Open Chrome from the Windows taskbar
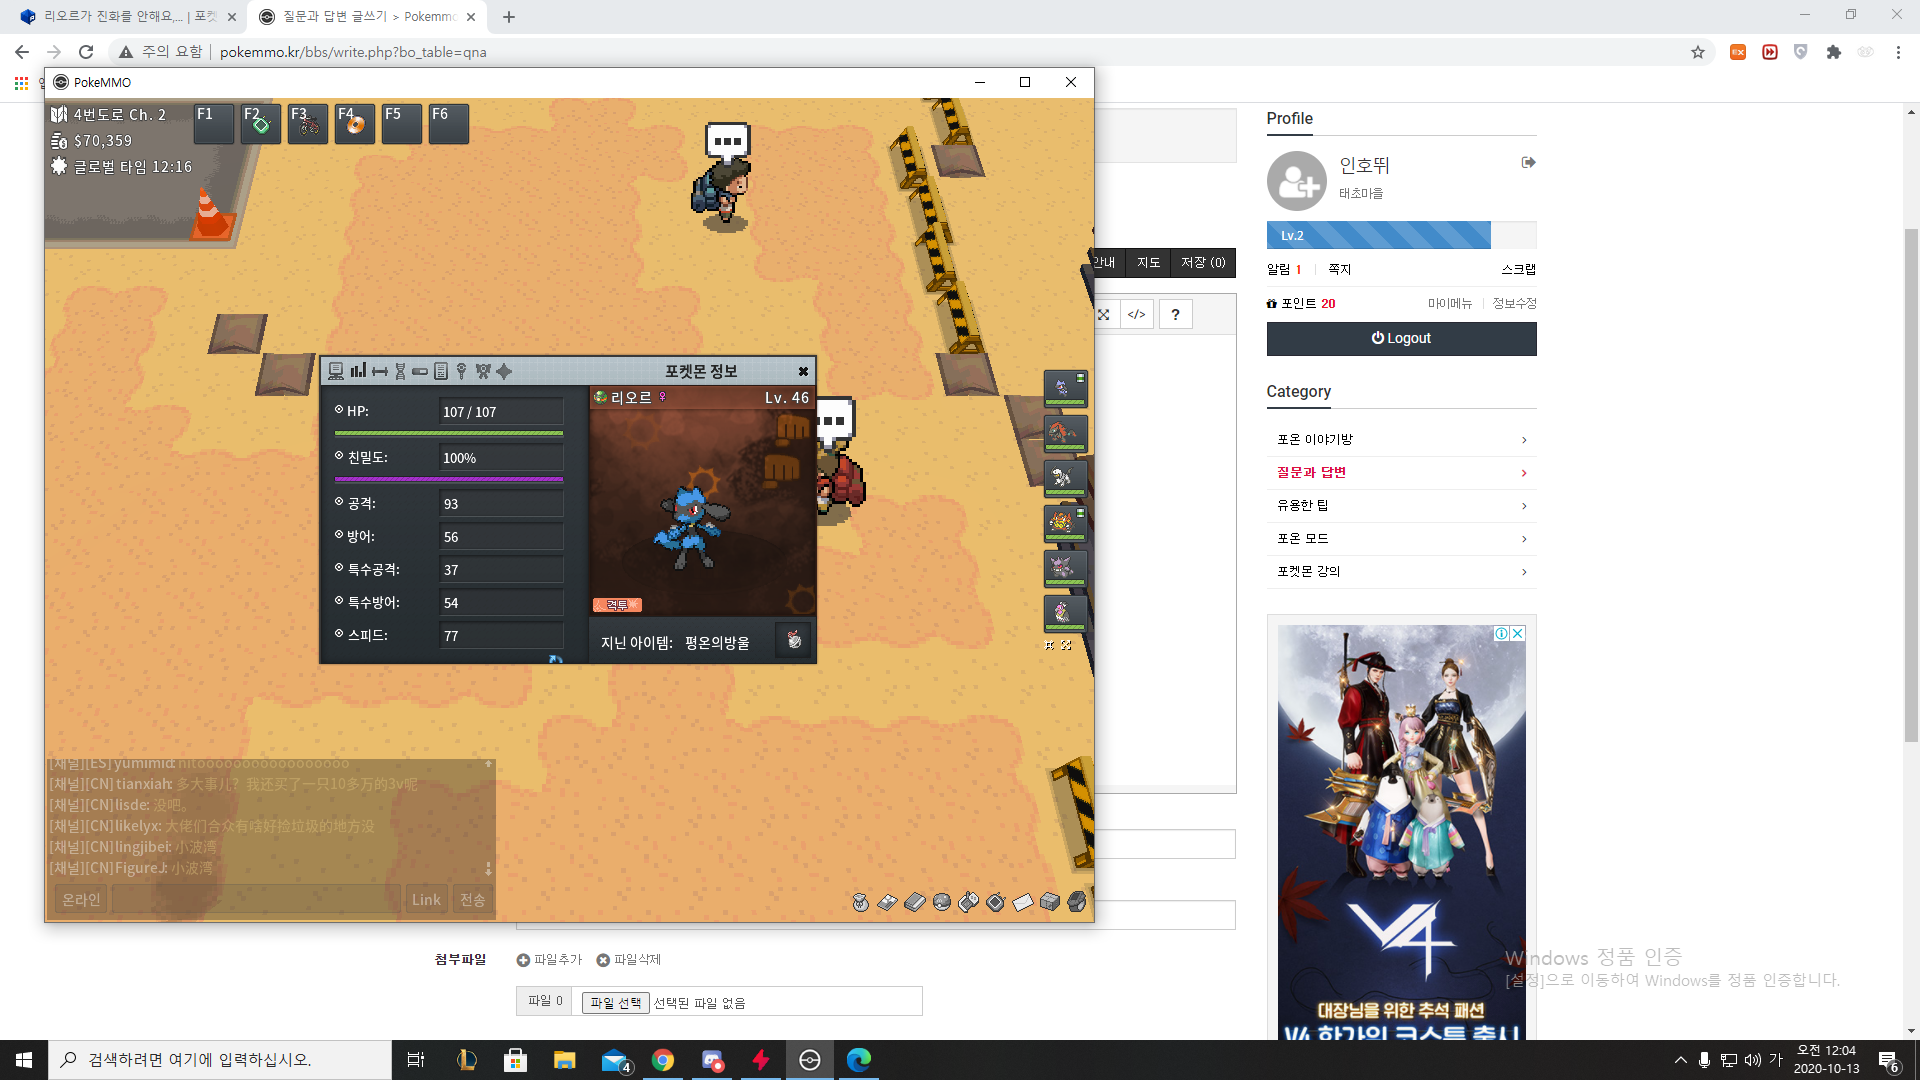Viewport: 1920px width, 1080px height. click(662, 1060)
